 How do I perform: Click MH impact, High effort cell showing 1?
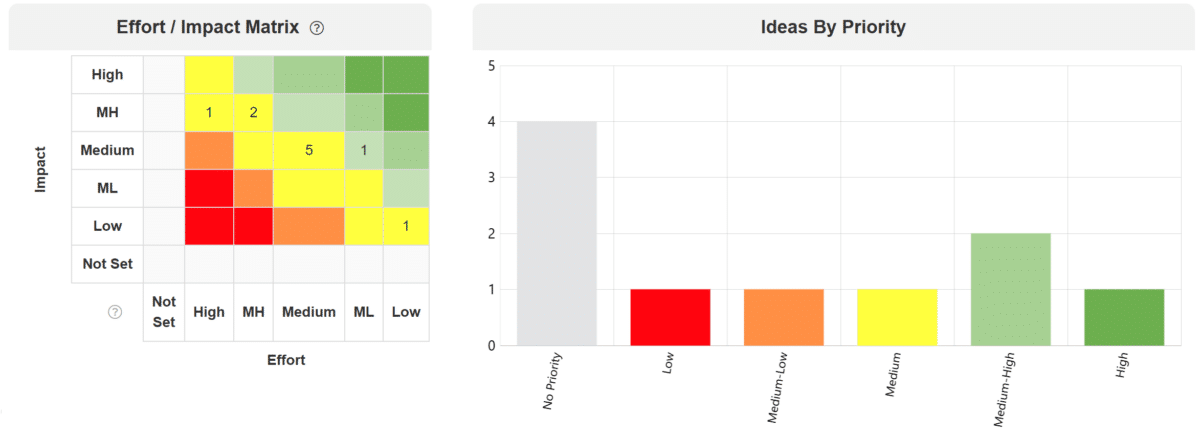coord(209,112)
